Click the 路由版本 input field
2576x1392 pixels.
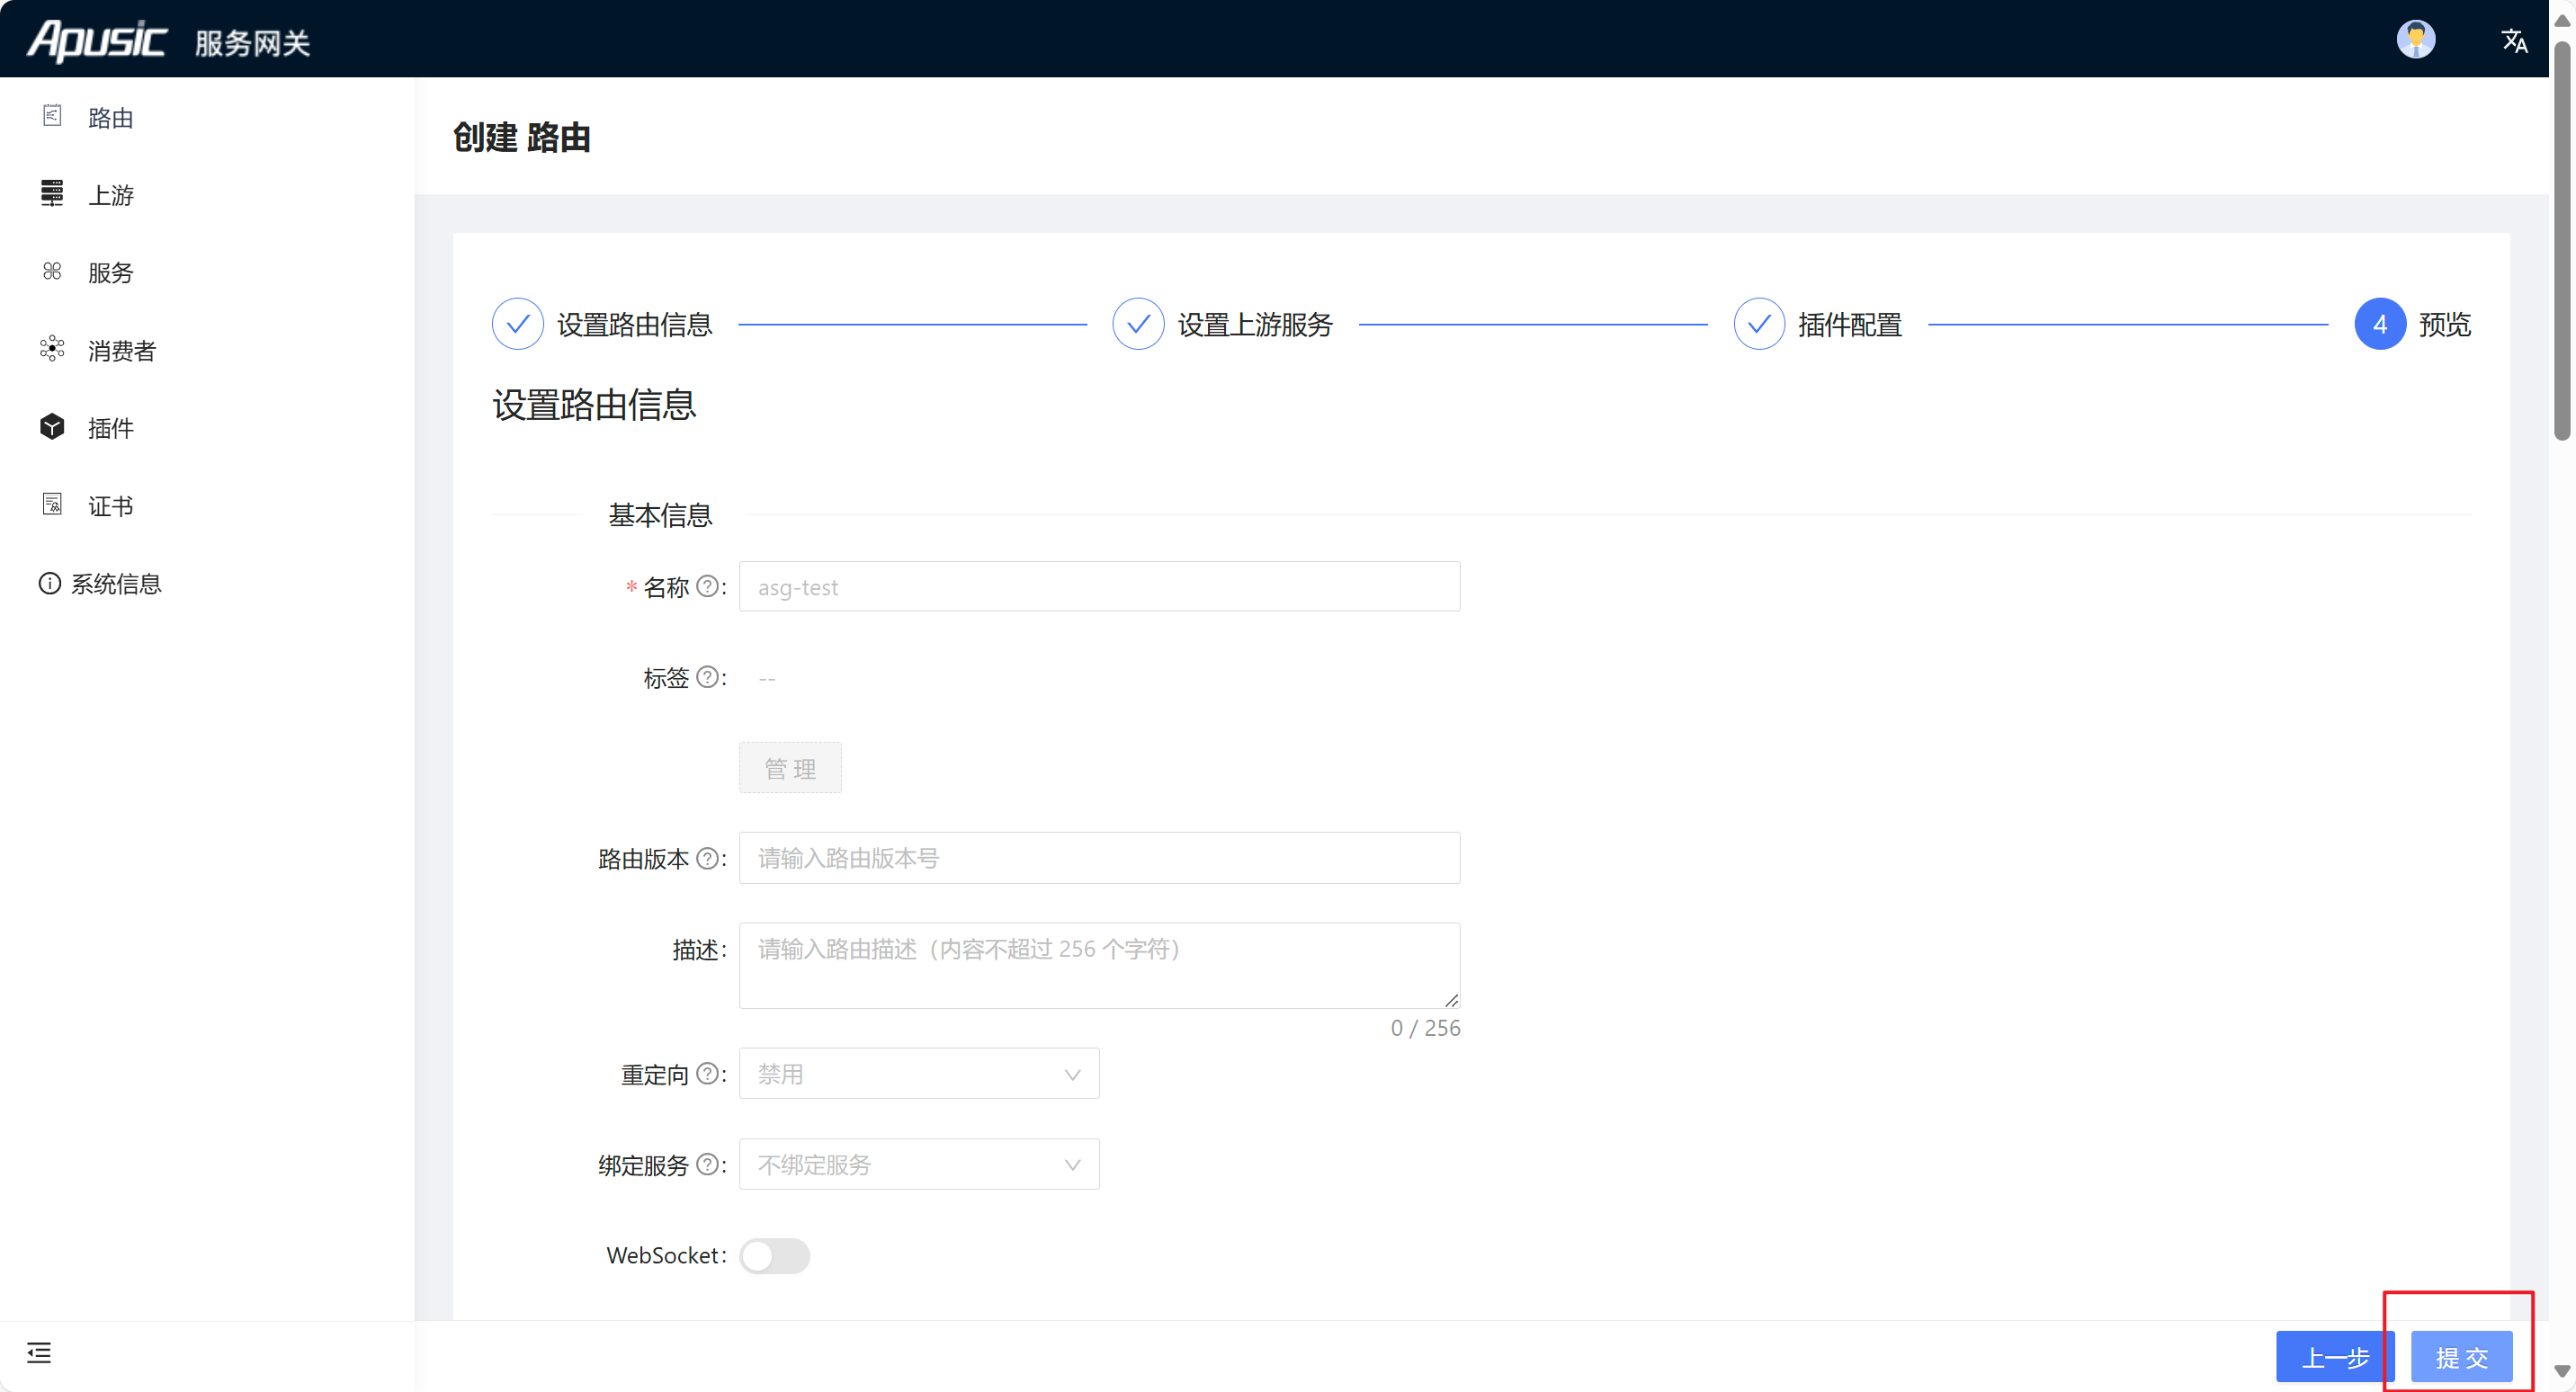1099,858
